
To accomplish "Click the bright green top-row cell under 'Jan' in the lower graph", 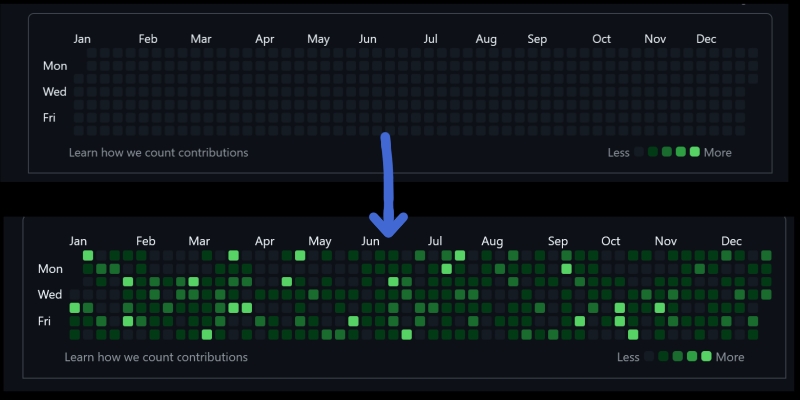I will tap(88, 256).
